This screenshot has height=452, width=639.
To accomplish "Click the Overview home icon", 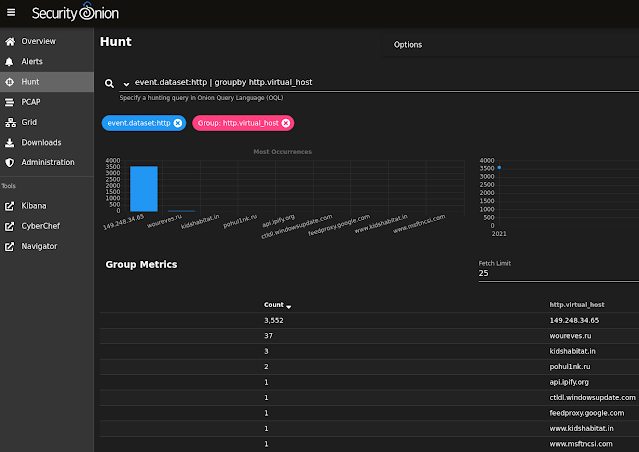I will point(10,42).
